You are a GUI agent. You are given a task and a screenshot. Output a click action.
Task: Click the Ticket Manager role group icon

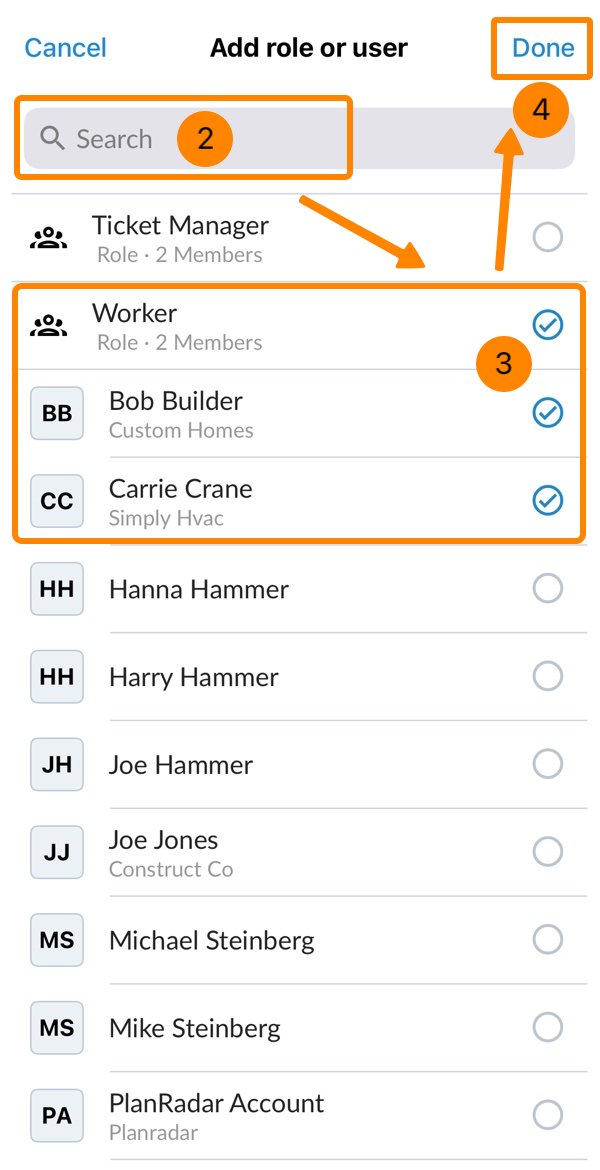click(x=48, y=238)
